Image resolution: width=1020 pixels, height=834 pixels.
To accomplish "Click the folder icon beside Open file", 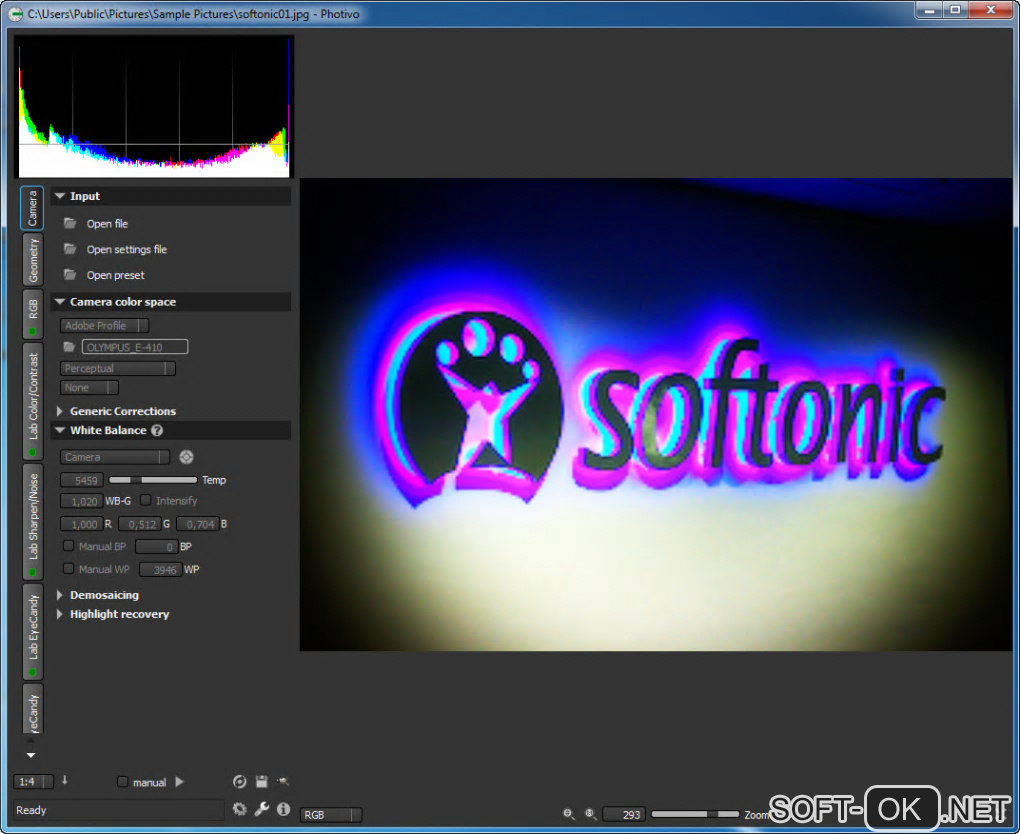I will tap(70, 223).
